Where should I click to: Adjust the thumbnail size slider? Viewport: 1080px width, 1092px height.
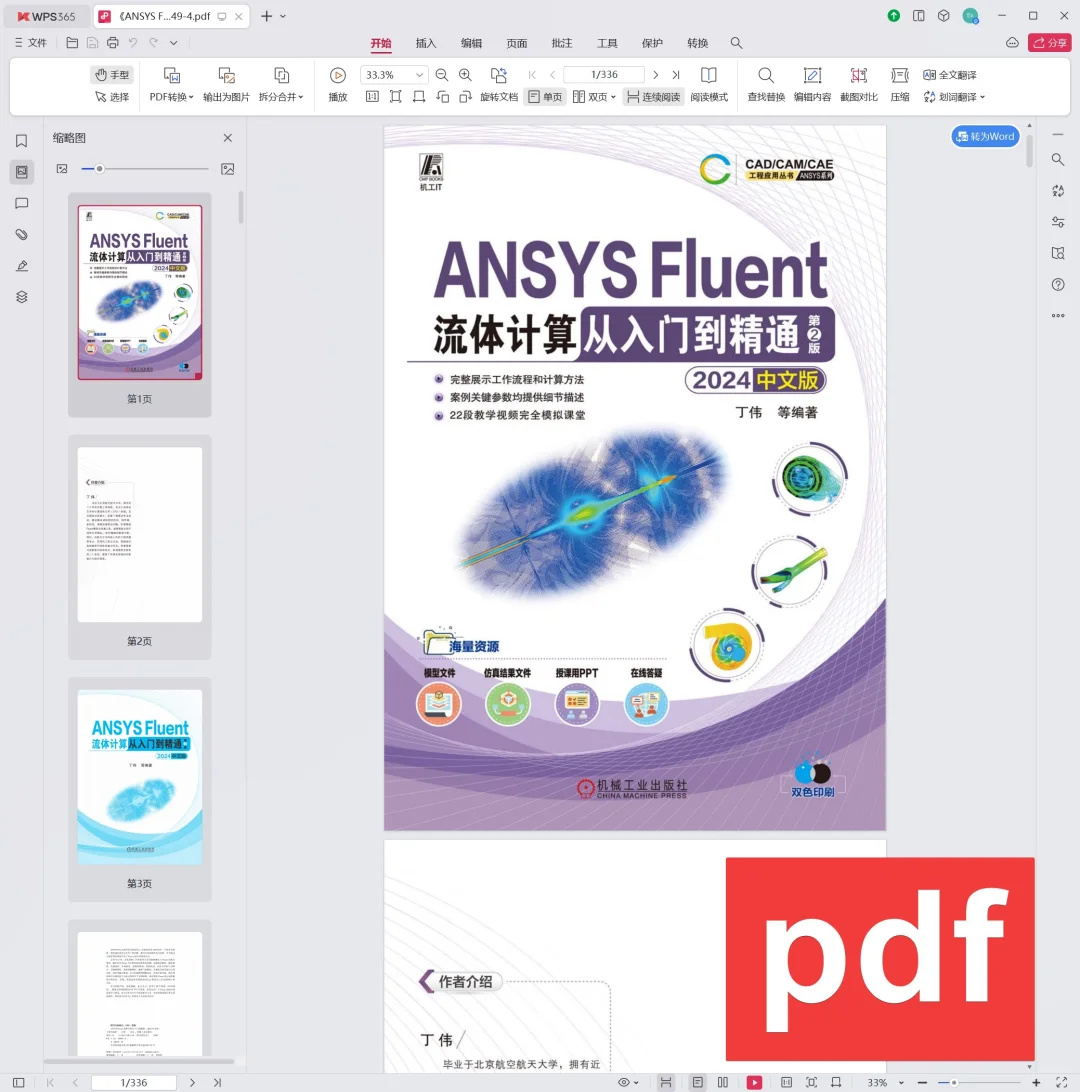point(100,169)
